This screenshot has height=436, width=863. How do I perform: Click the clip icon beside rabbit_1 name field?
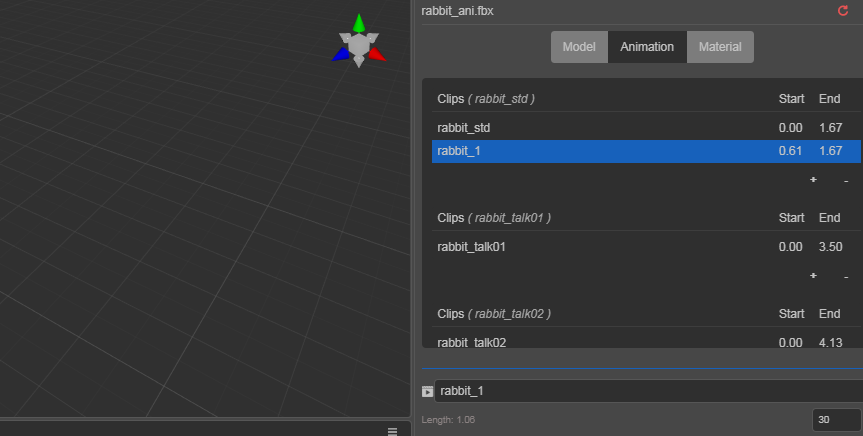tap(427, 391)
